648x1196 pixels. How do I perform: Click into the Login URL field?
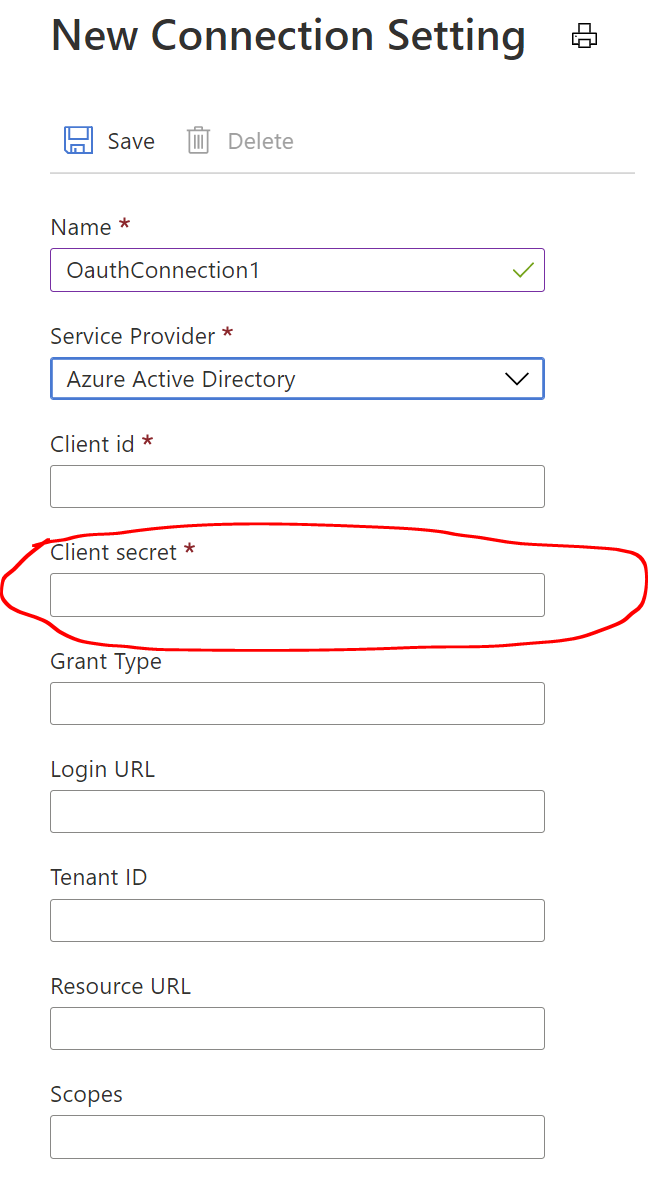click(297, 811)
